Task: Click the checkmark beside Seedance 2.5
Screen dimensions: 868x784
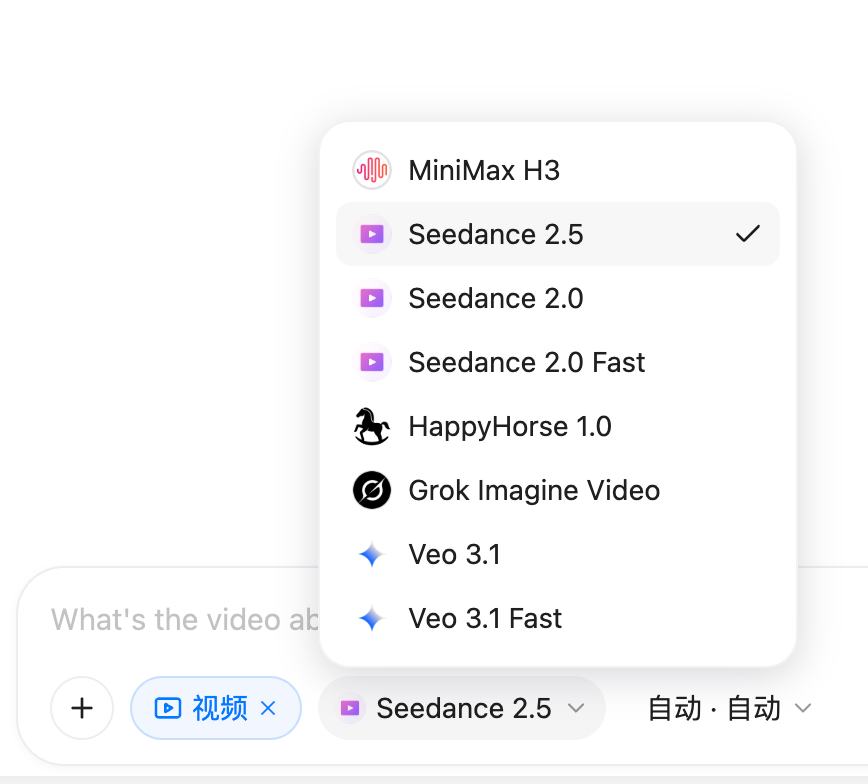Action: pyautogui.click(x=748, y=234)
